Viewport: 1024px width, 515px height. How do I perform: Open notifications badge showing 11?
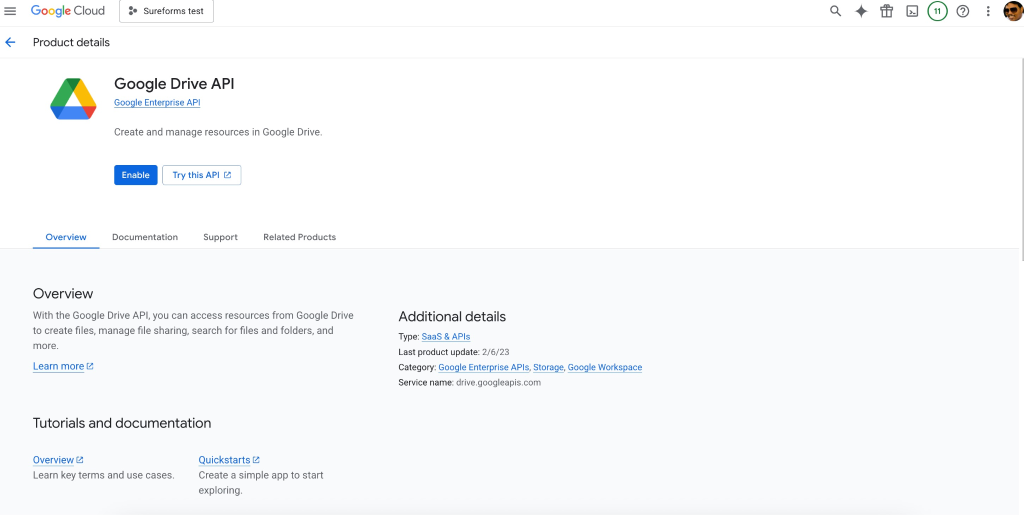pos(937,11)
